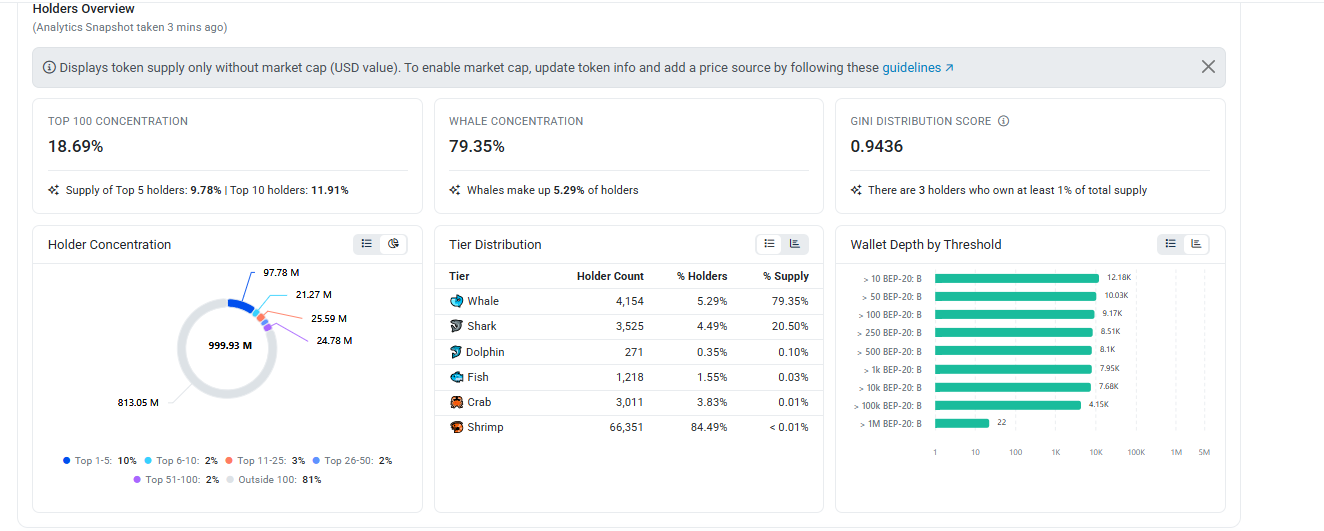Click the Crab tier icon
The height and width of the screenshot is (531, 1324).
pyautogui.click(x=457, y=402)
